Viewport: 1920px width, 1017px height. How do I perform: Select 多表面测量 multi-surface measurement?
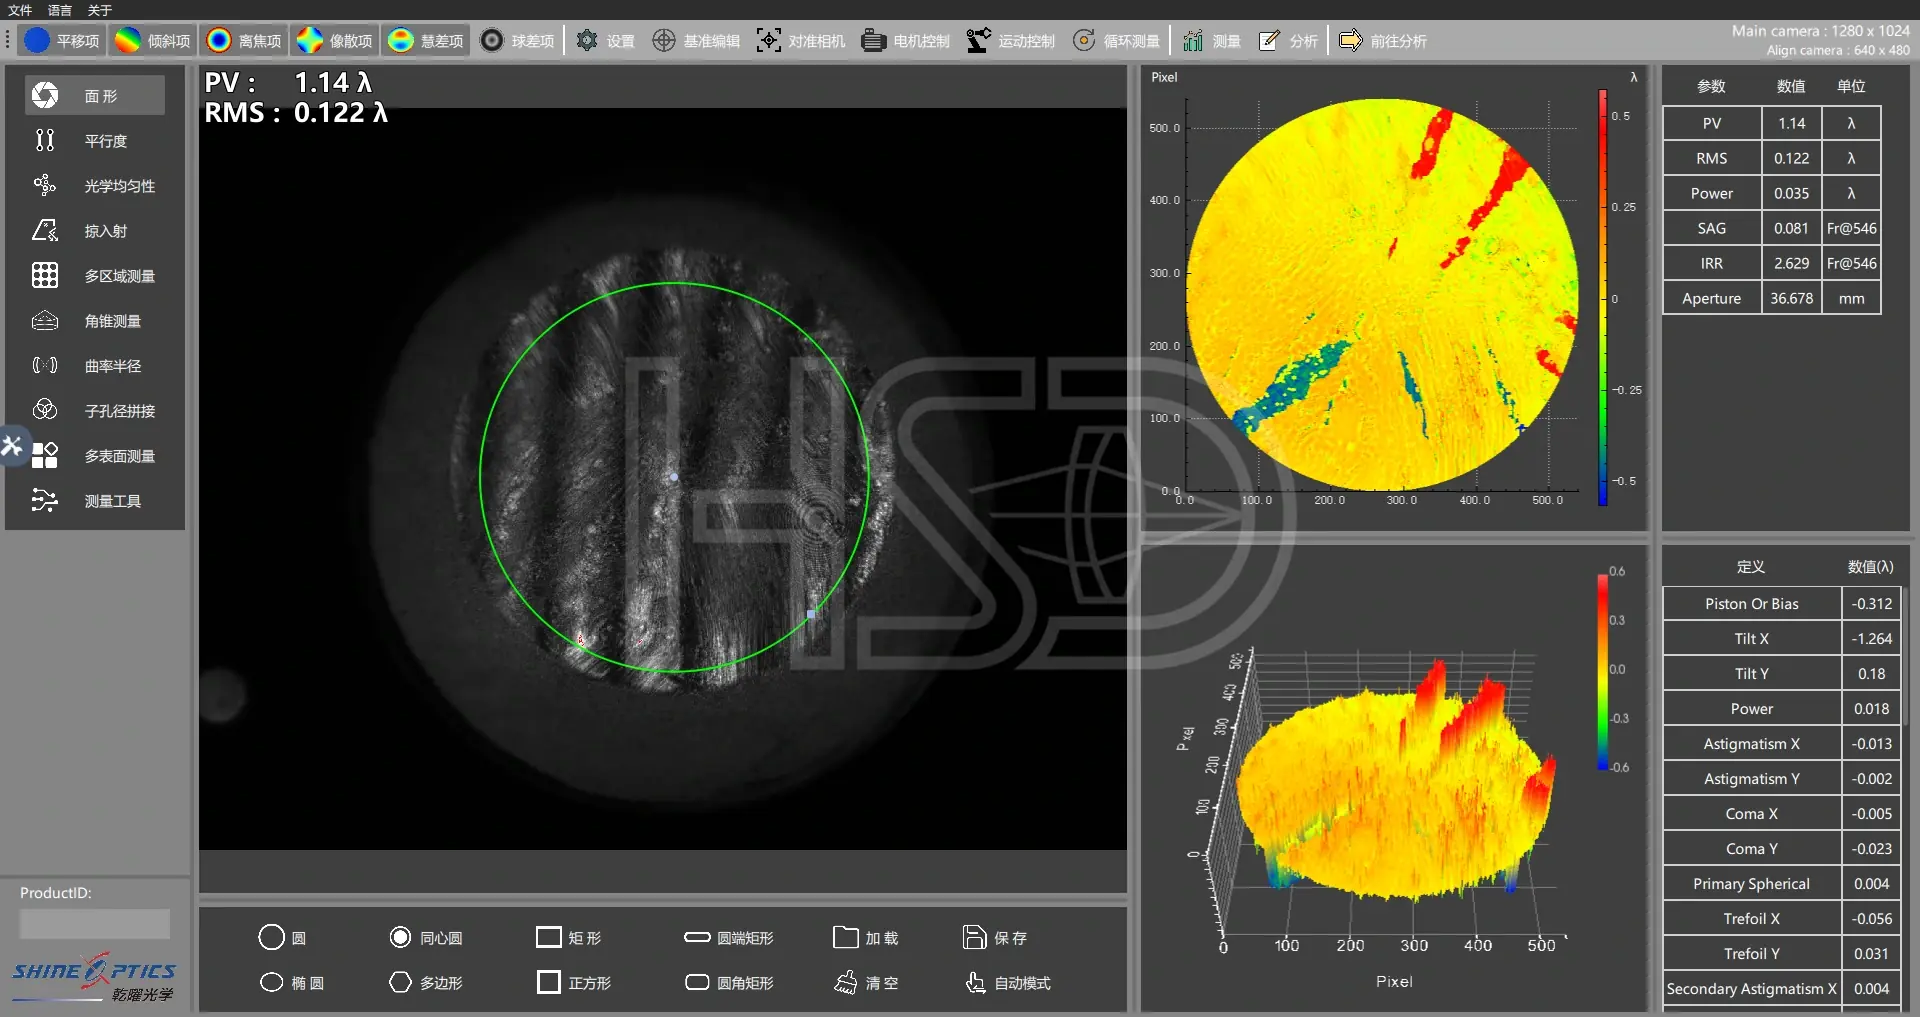coord(95,455)
